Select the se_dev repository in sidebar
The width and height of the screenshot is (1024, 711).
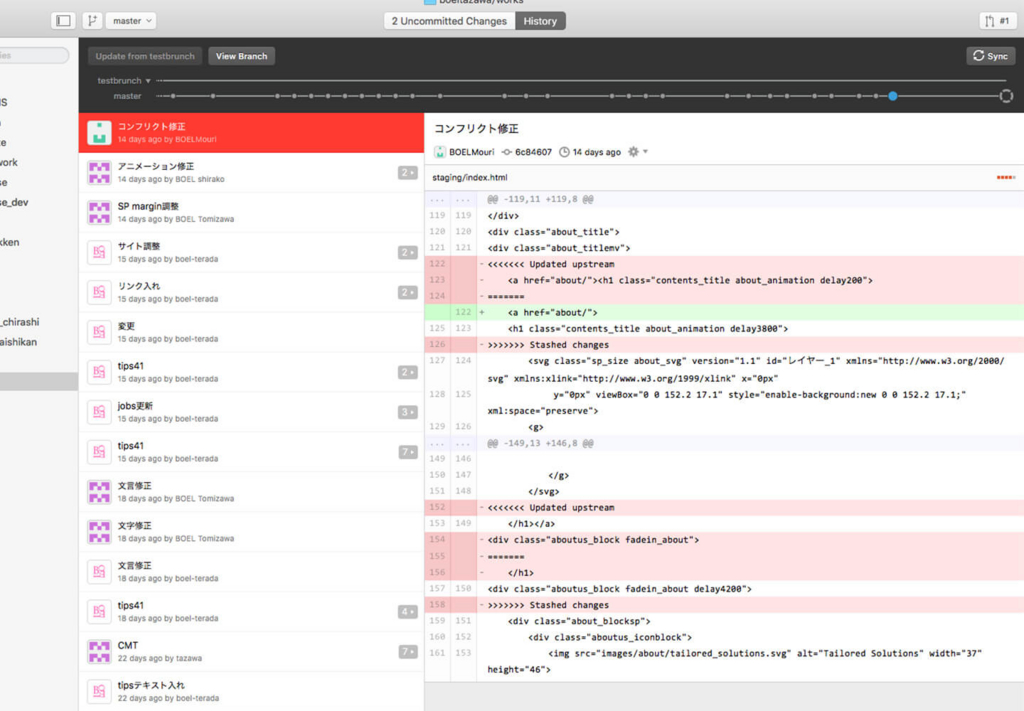[x=14, y=202]
